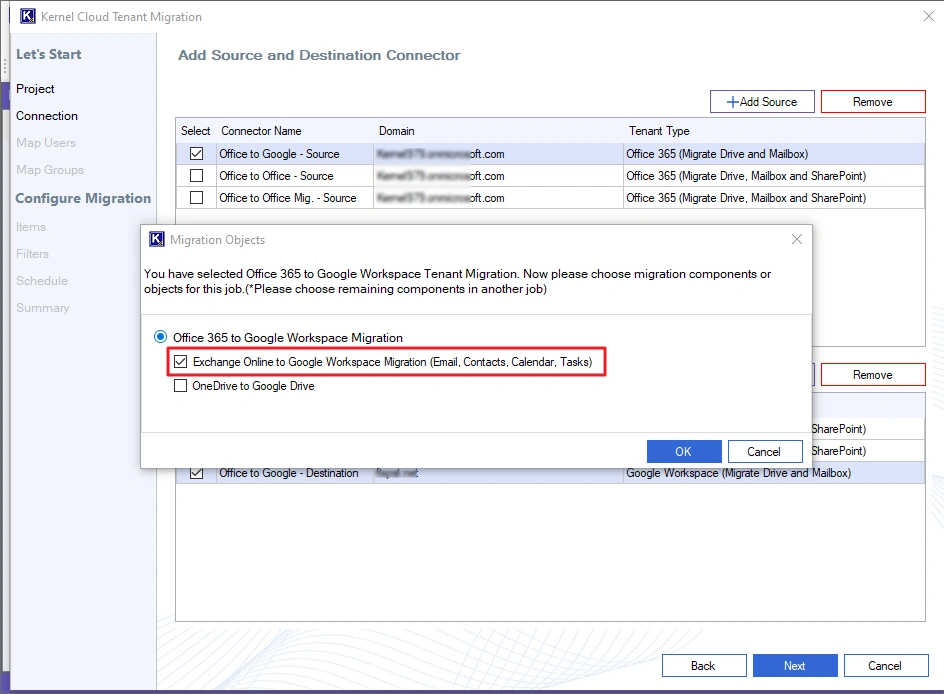Viewport: 944px width, 694px height.
Task: Click the Kernel app icon in title bar
Action: pos(27,16)
